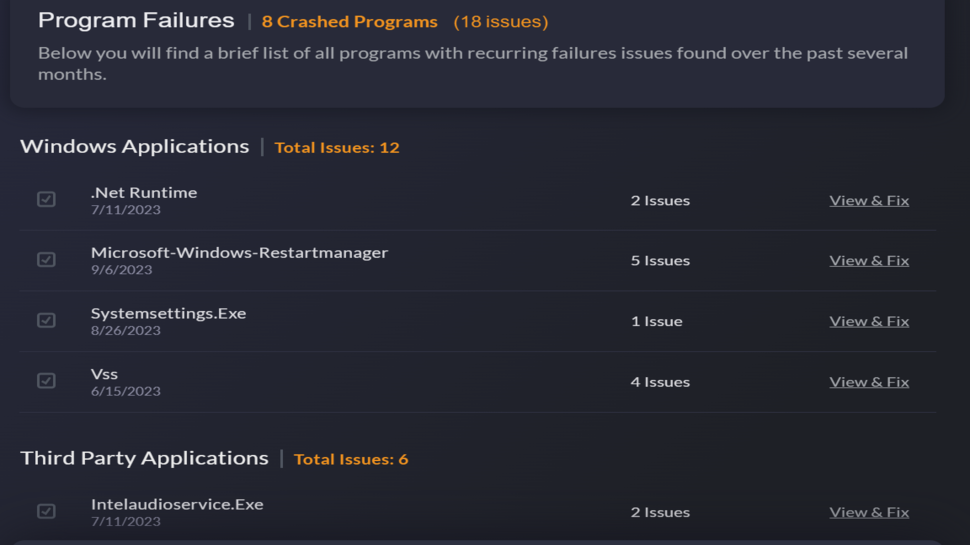Deselect the Systemsettings.Exe checkbox
The image size is (970, 545).
pyautogui.click(x=46, y=320)
